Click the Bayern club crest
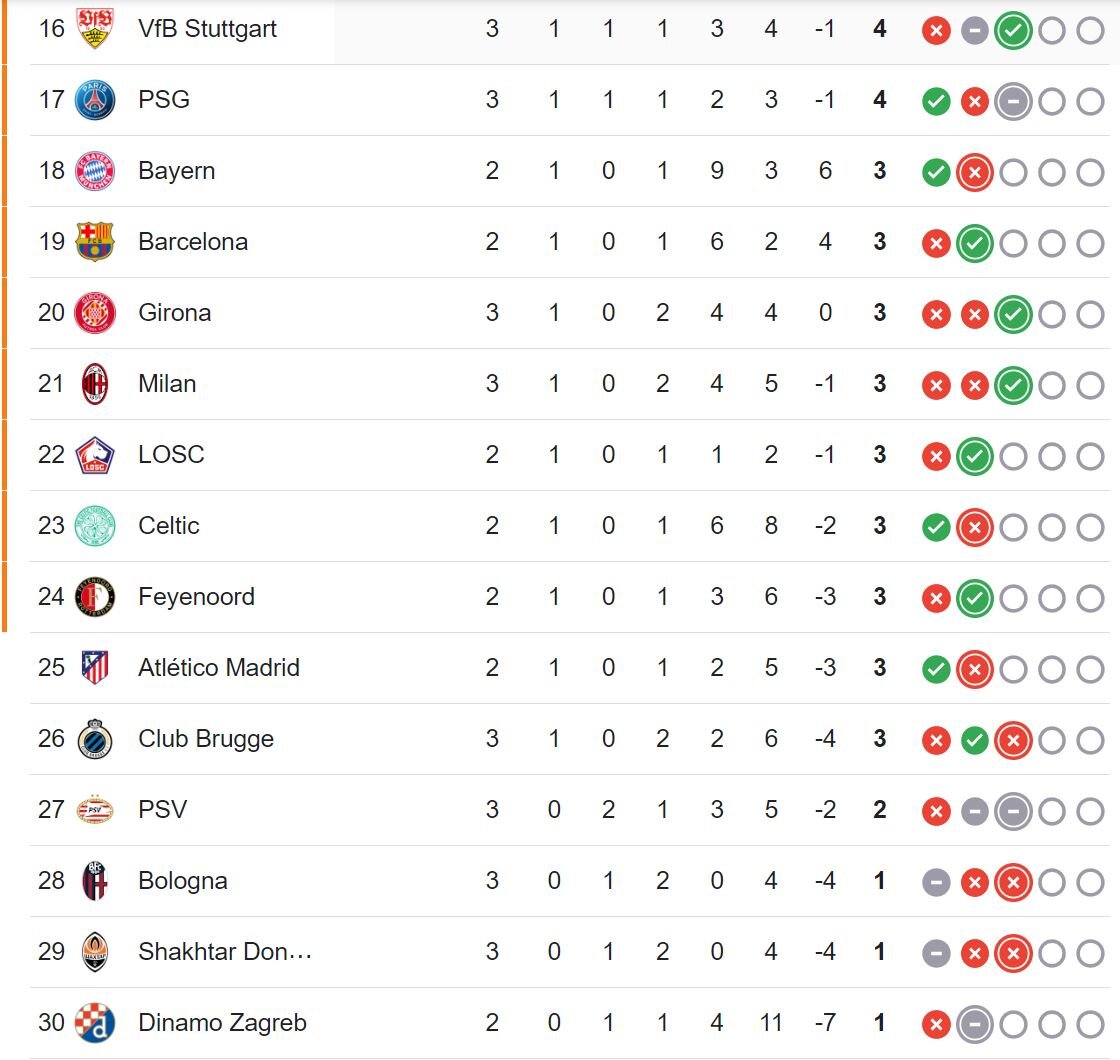This screenshot has height=1060, width=1120. click(x=95, y=171)
